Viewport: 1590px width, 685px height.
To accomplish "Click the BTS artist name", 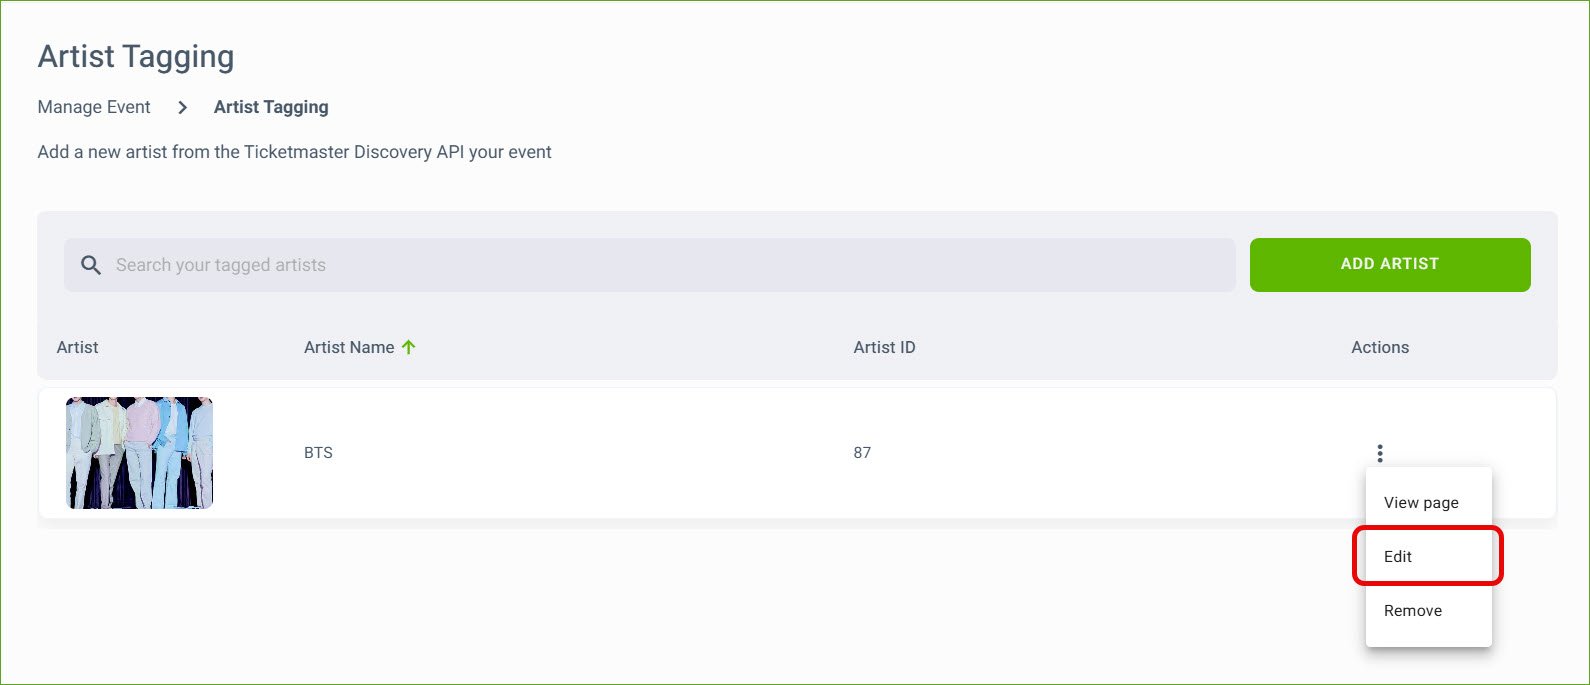I will click(318, 453).
